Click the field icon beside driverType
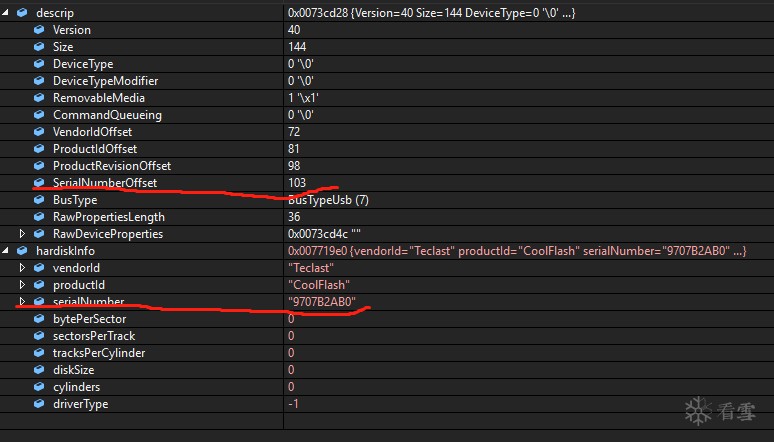Image resolution: width=774 pixels, height=442 pixels. (39, 403)
